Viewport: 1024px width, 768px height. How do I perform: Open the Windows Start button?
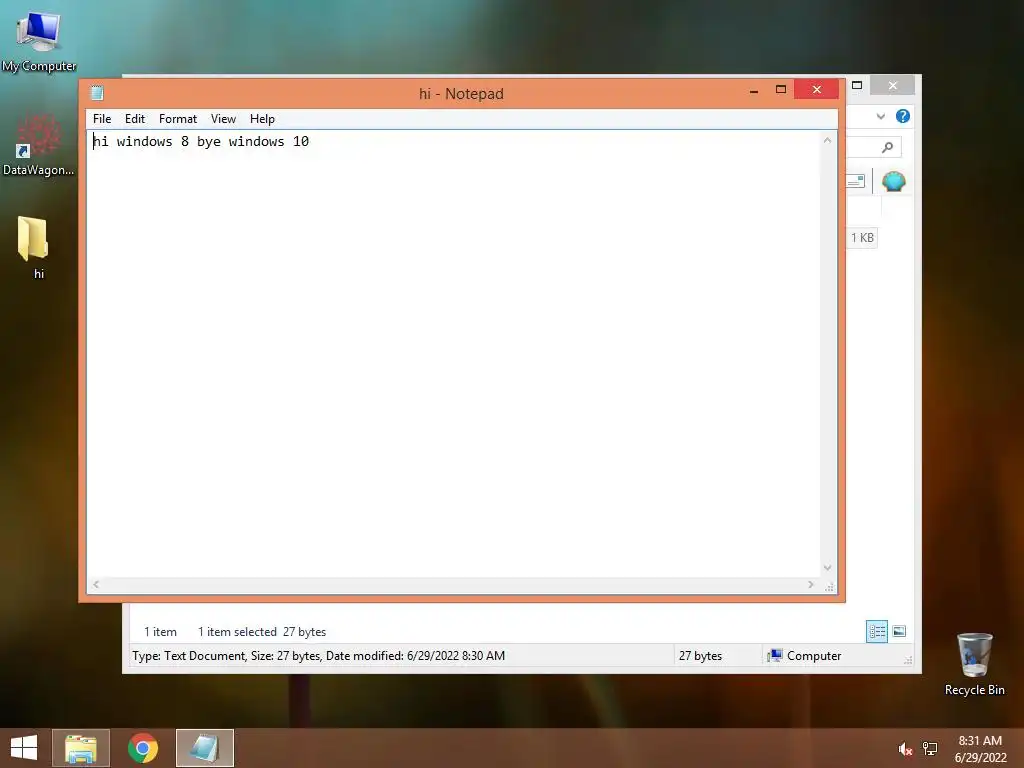click(x=24, y=748)
